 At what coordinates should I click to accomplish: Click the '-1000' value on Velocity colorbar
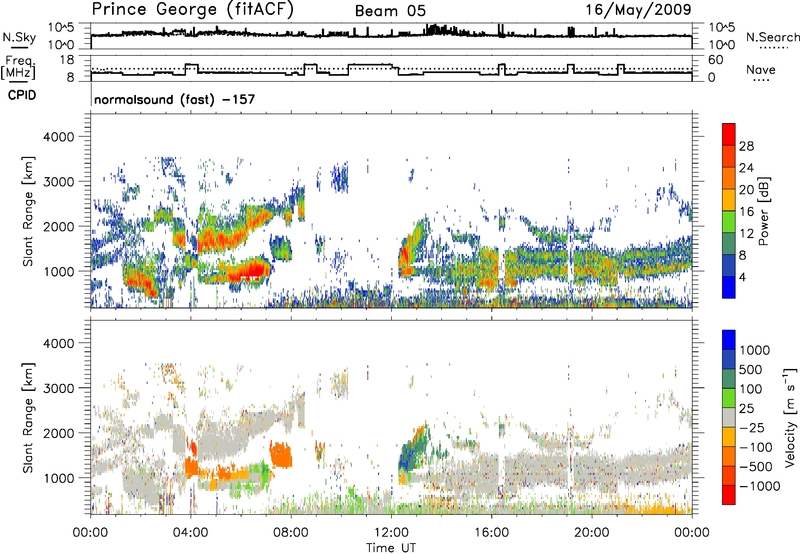[x=760, y=486]
